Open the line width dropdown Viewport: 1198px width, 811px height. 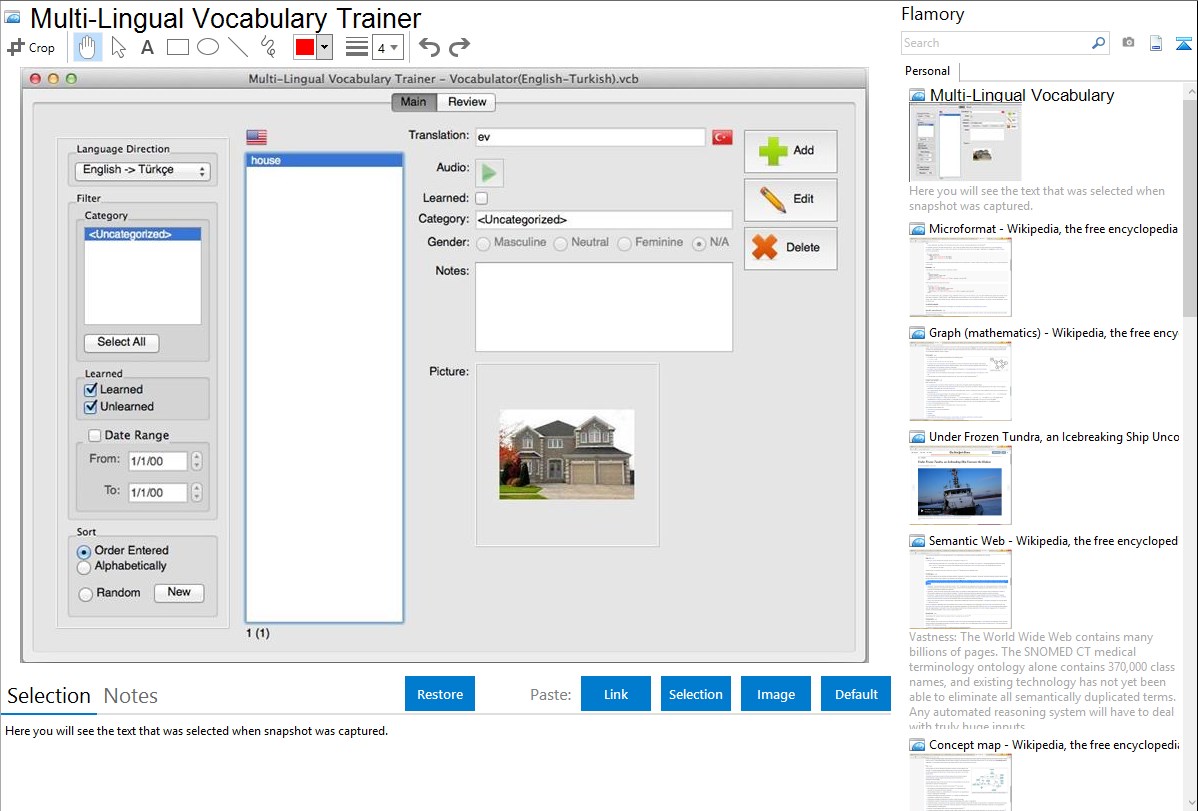[x=387, y=47]
